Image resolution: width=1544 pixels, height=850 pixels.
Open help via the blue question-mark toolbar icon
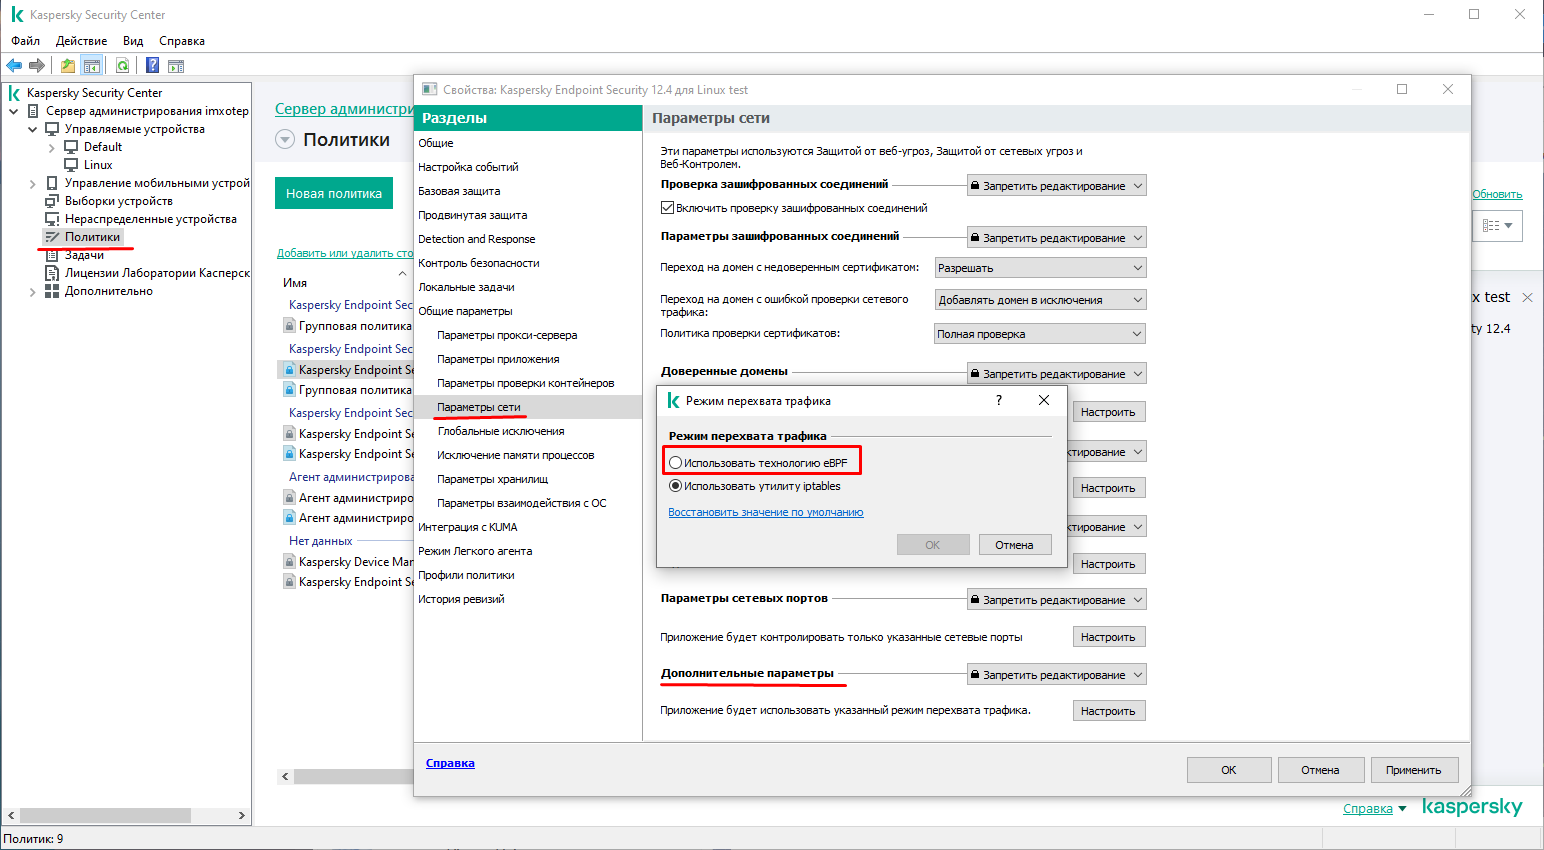coord(153,66)
